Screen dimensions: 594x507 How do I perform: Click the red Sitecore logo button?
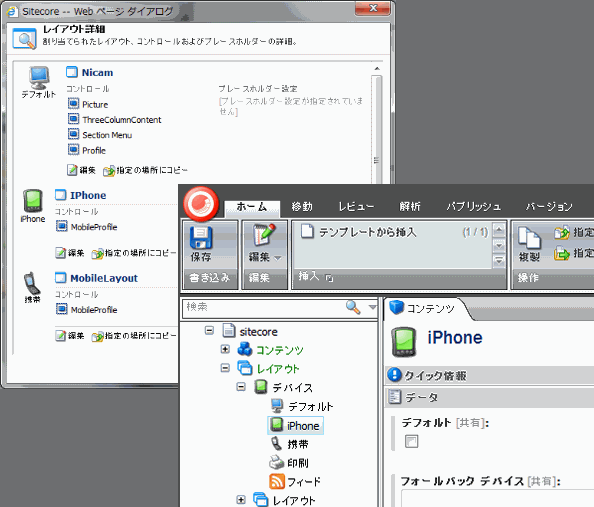(x=201, y=204)
